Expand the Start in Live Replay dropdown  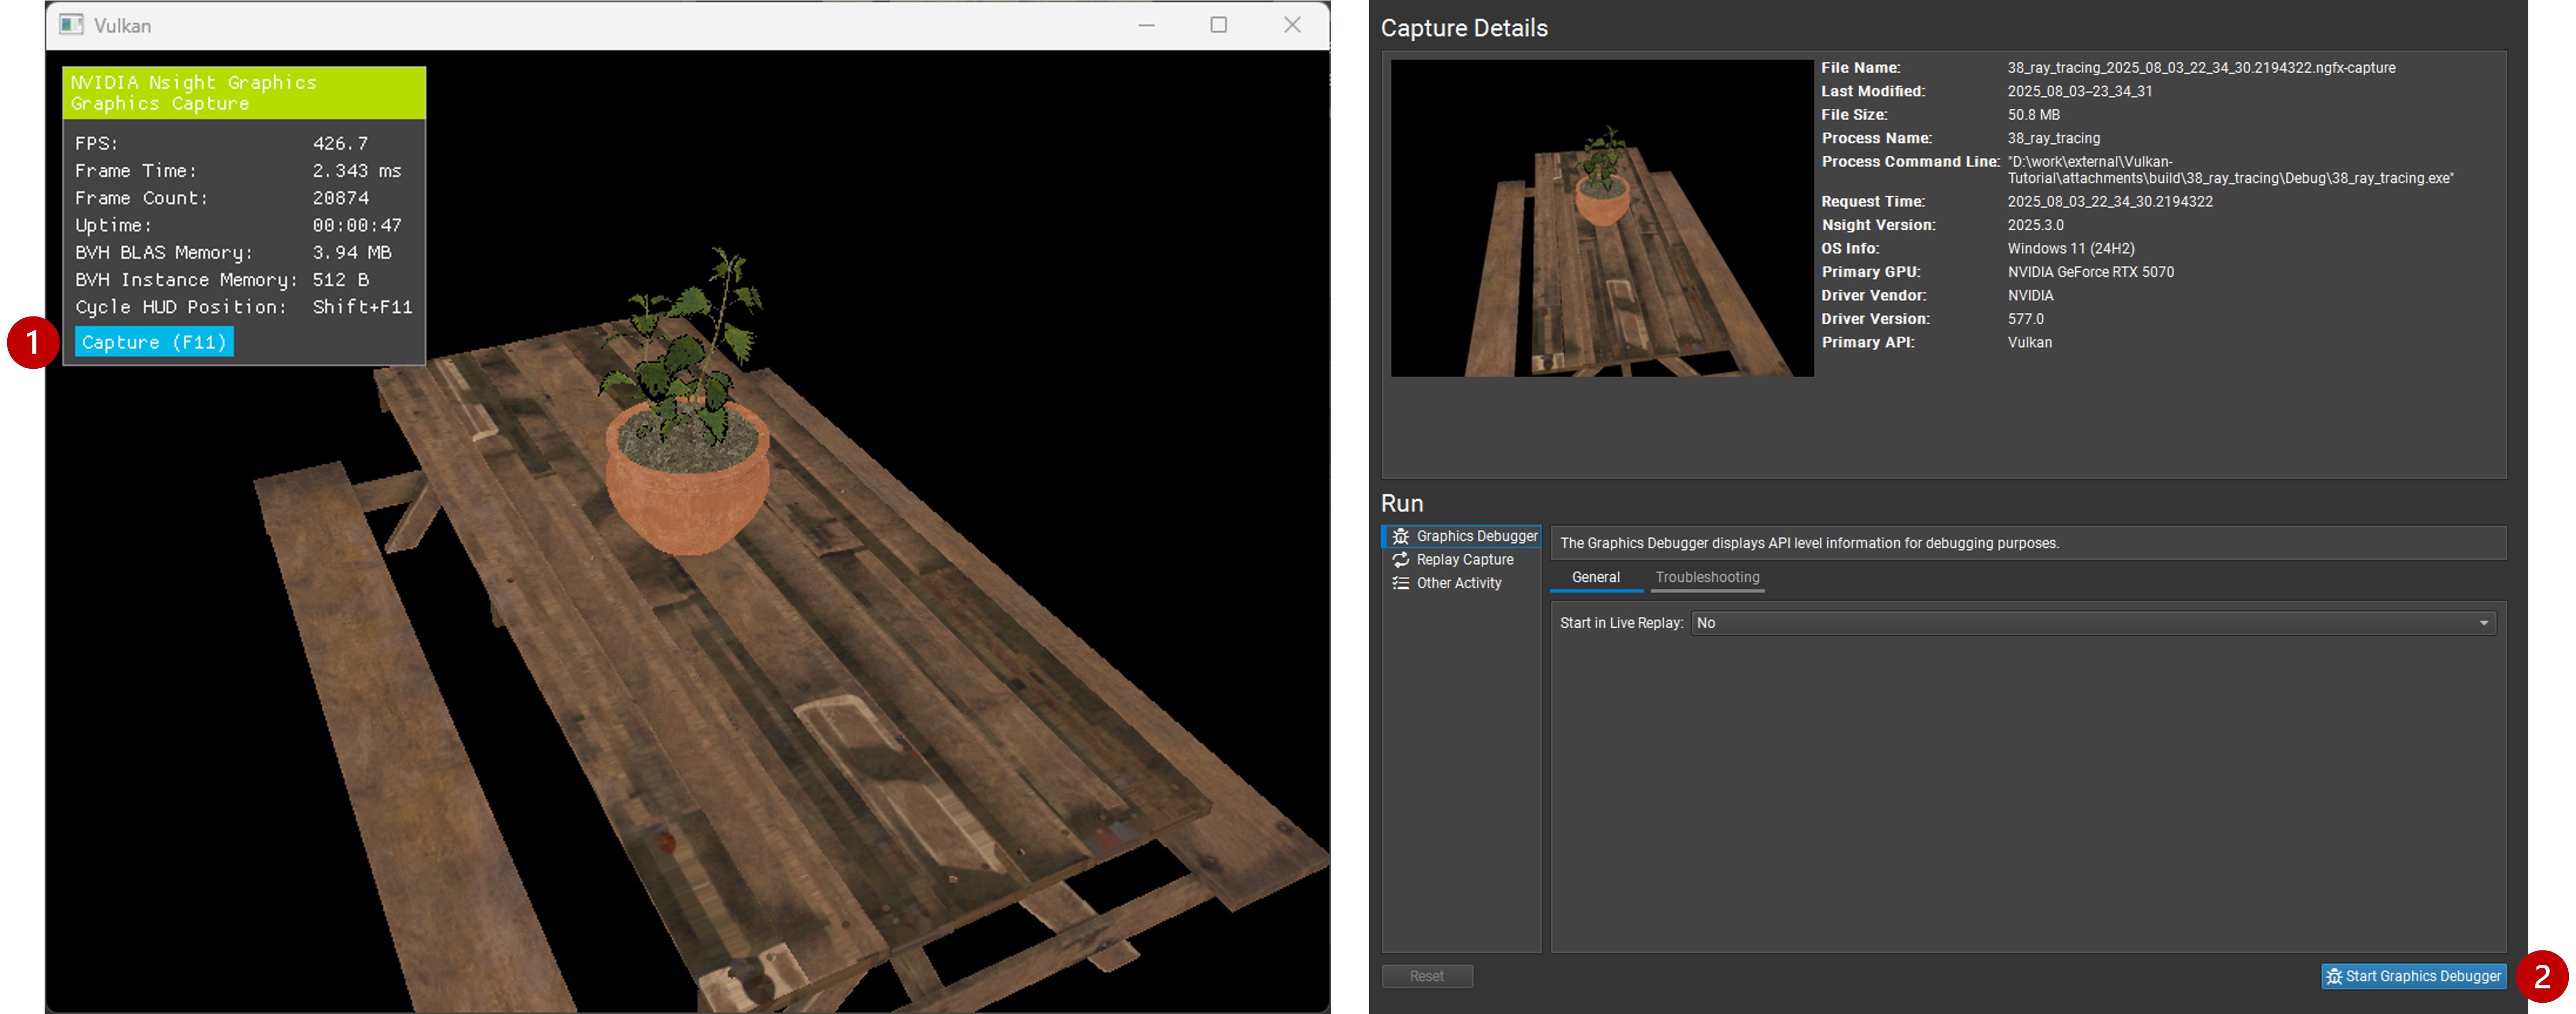point(2093,623)
